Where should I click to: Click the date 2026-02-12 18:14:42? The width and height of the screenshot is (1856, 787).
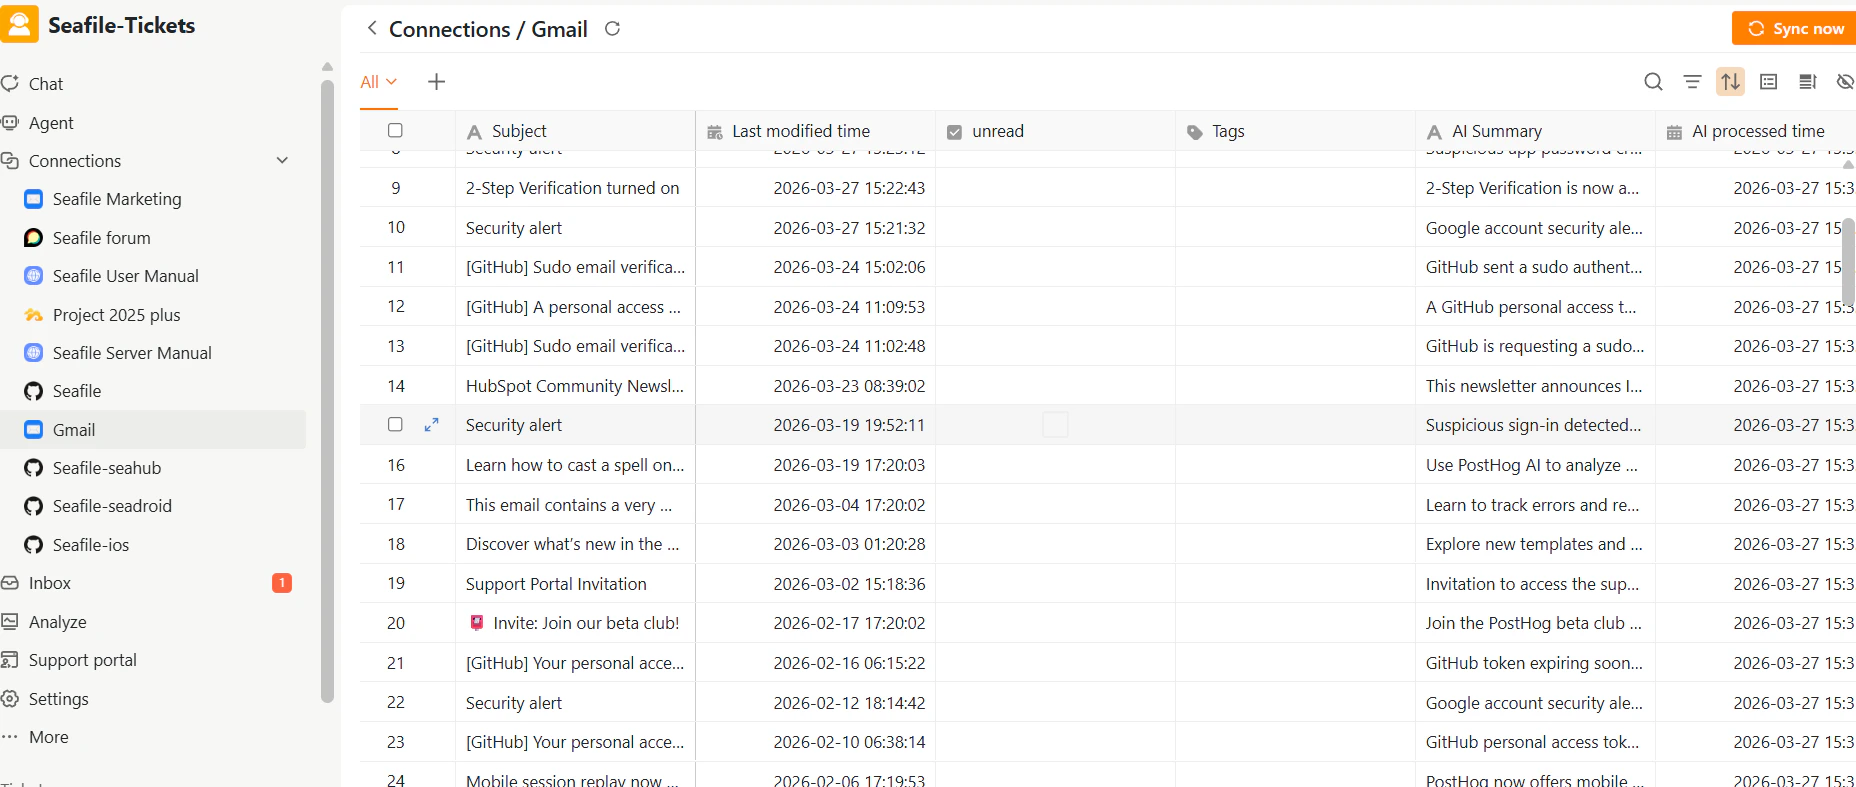[x=849, y=703]
